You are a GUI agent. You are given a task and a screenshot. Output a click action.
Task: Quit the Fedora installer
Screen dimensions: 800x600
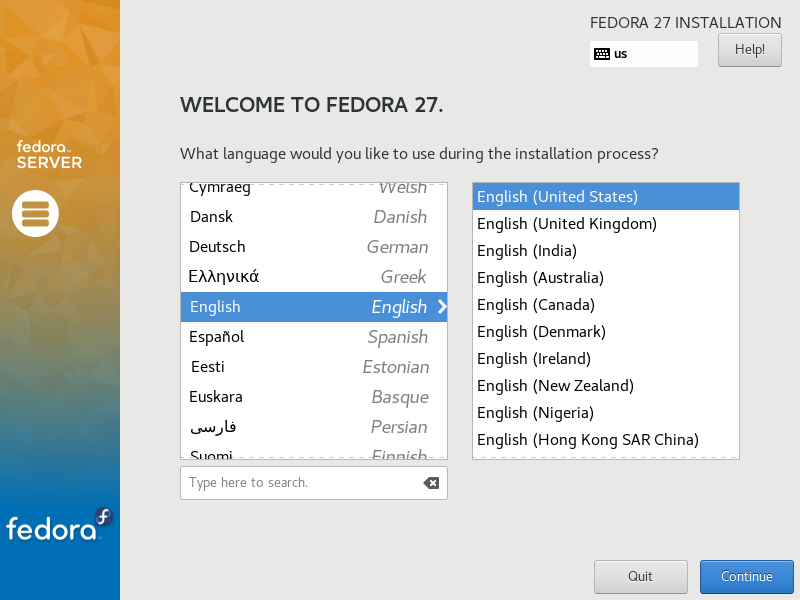[640, 577]
